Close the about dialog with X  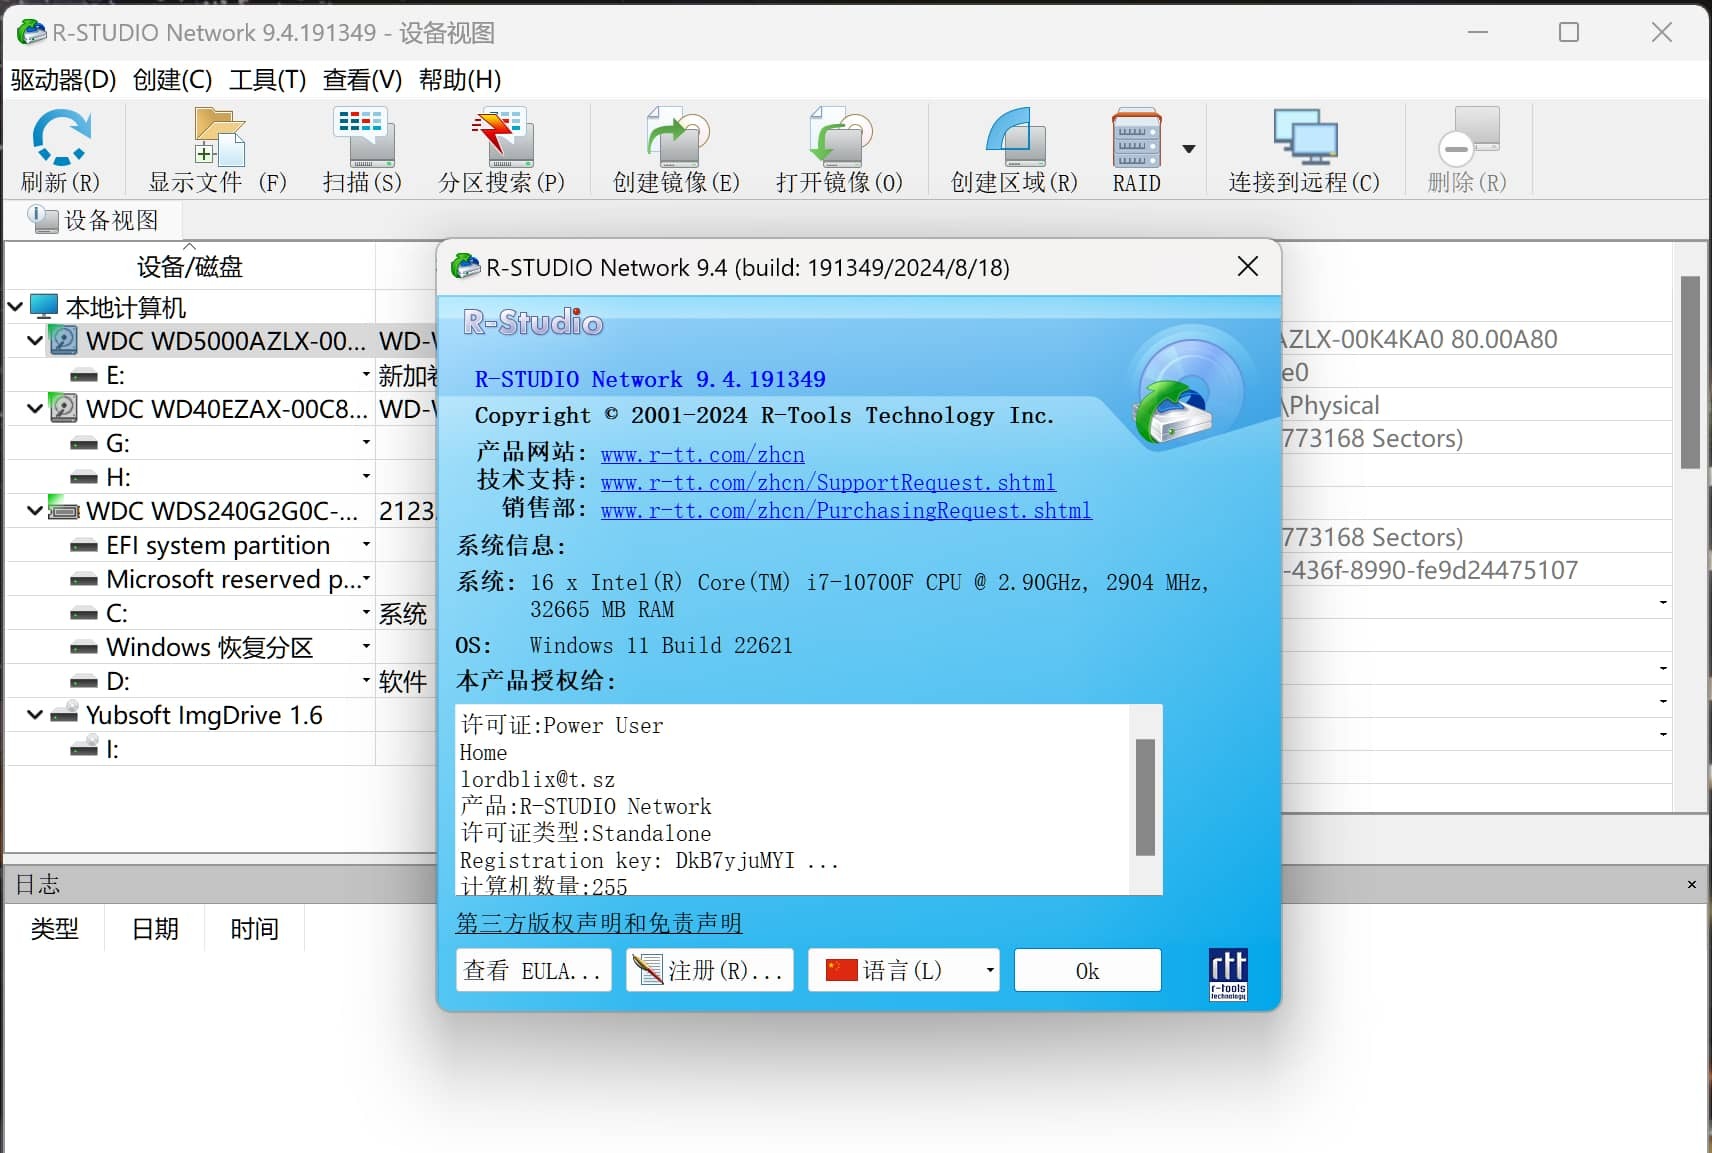click(x=1248, y=267)
